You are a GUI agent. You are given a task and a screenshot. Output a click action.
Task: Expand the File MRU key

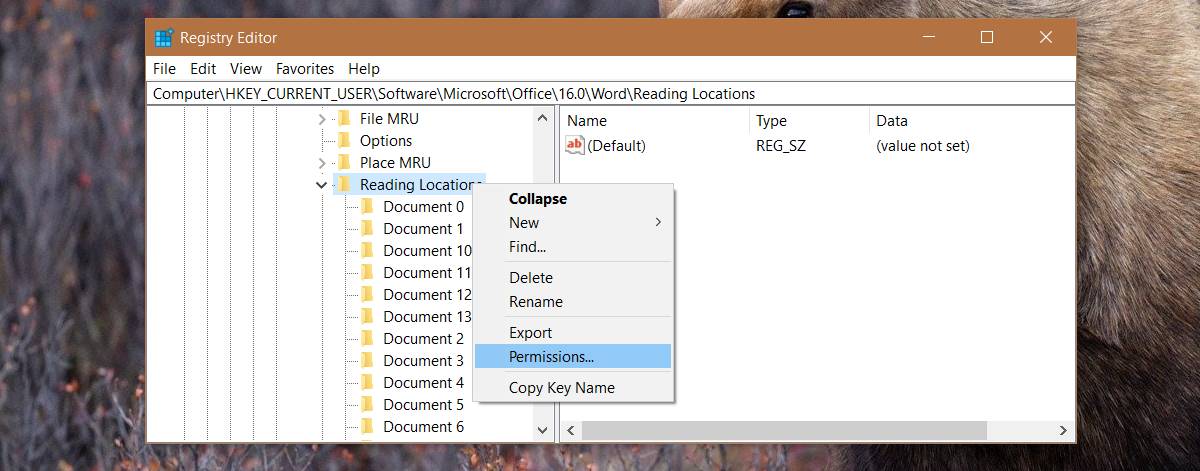click(322, 119)
